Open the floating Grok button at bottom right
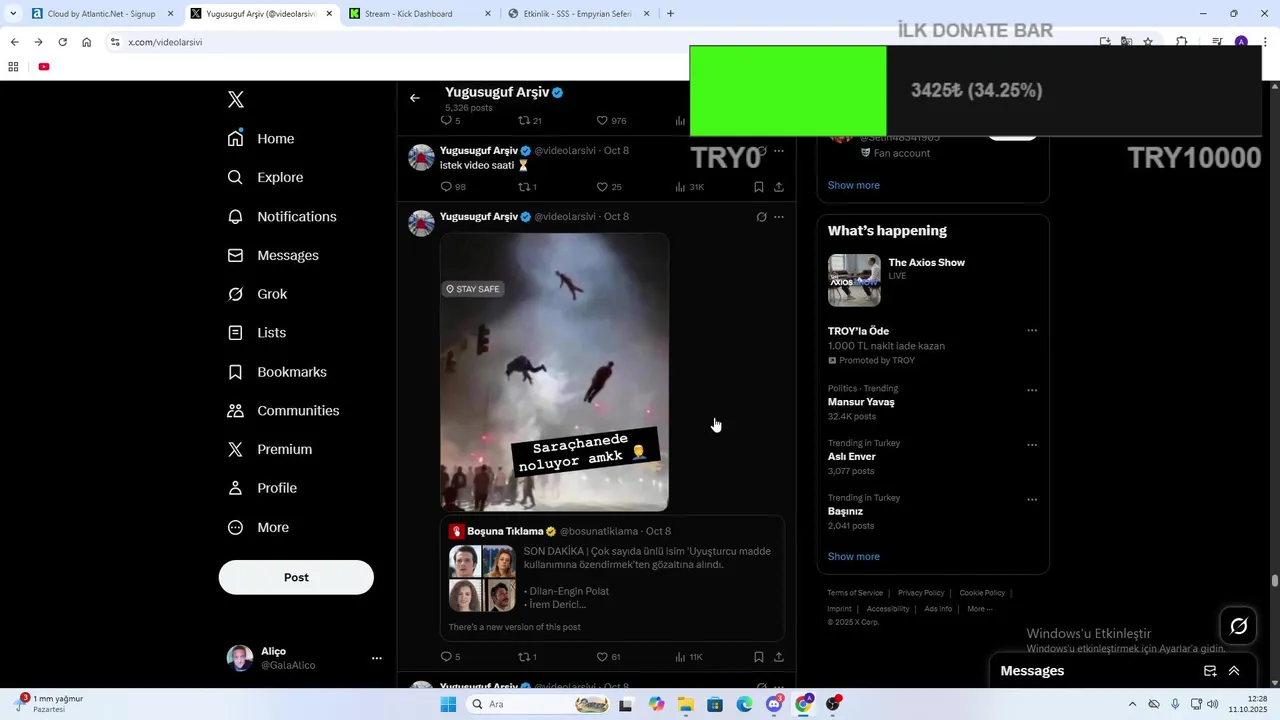The width and height of the screenshot is (1280, 720). pos(1239,626)
